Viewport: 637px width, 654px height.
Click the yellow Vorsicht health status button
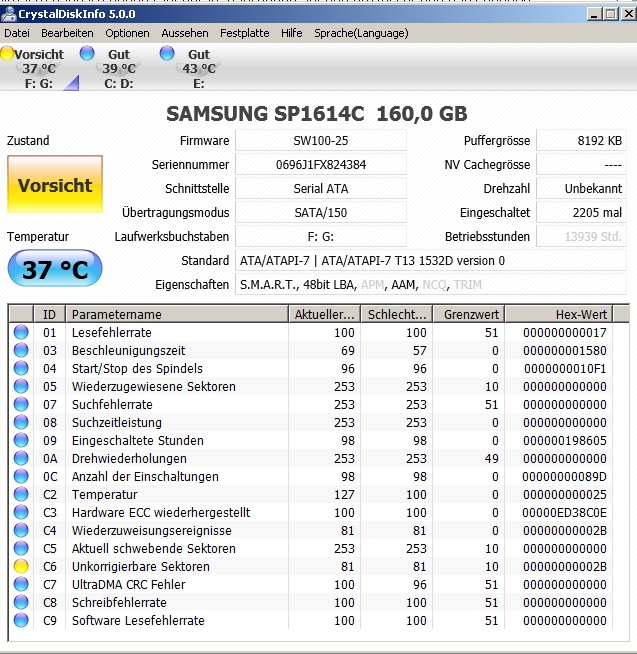[55, 184]
